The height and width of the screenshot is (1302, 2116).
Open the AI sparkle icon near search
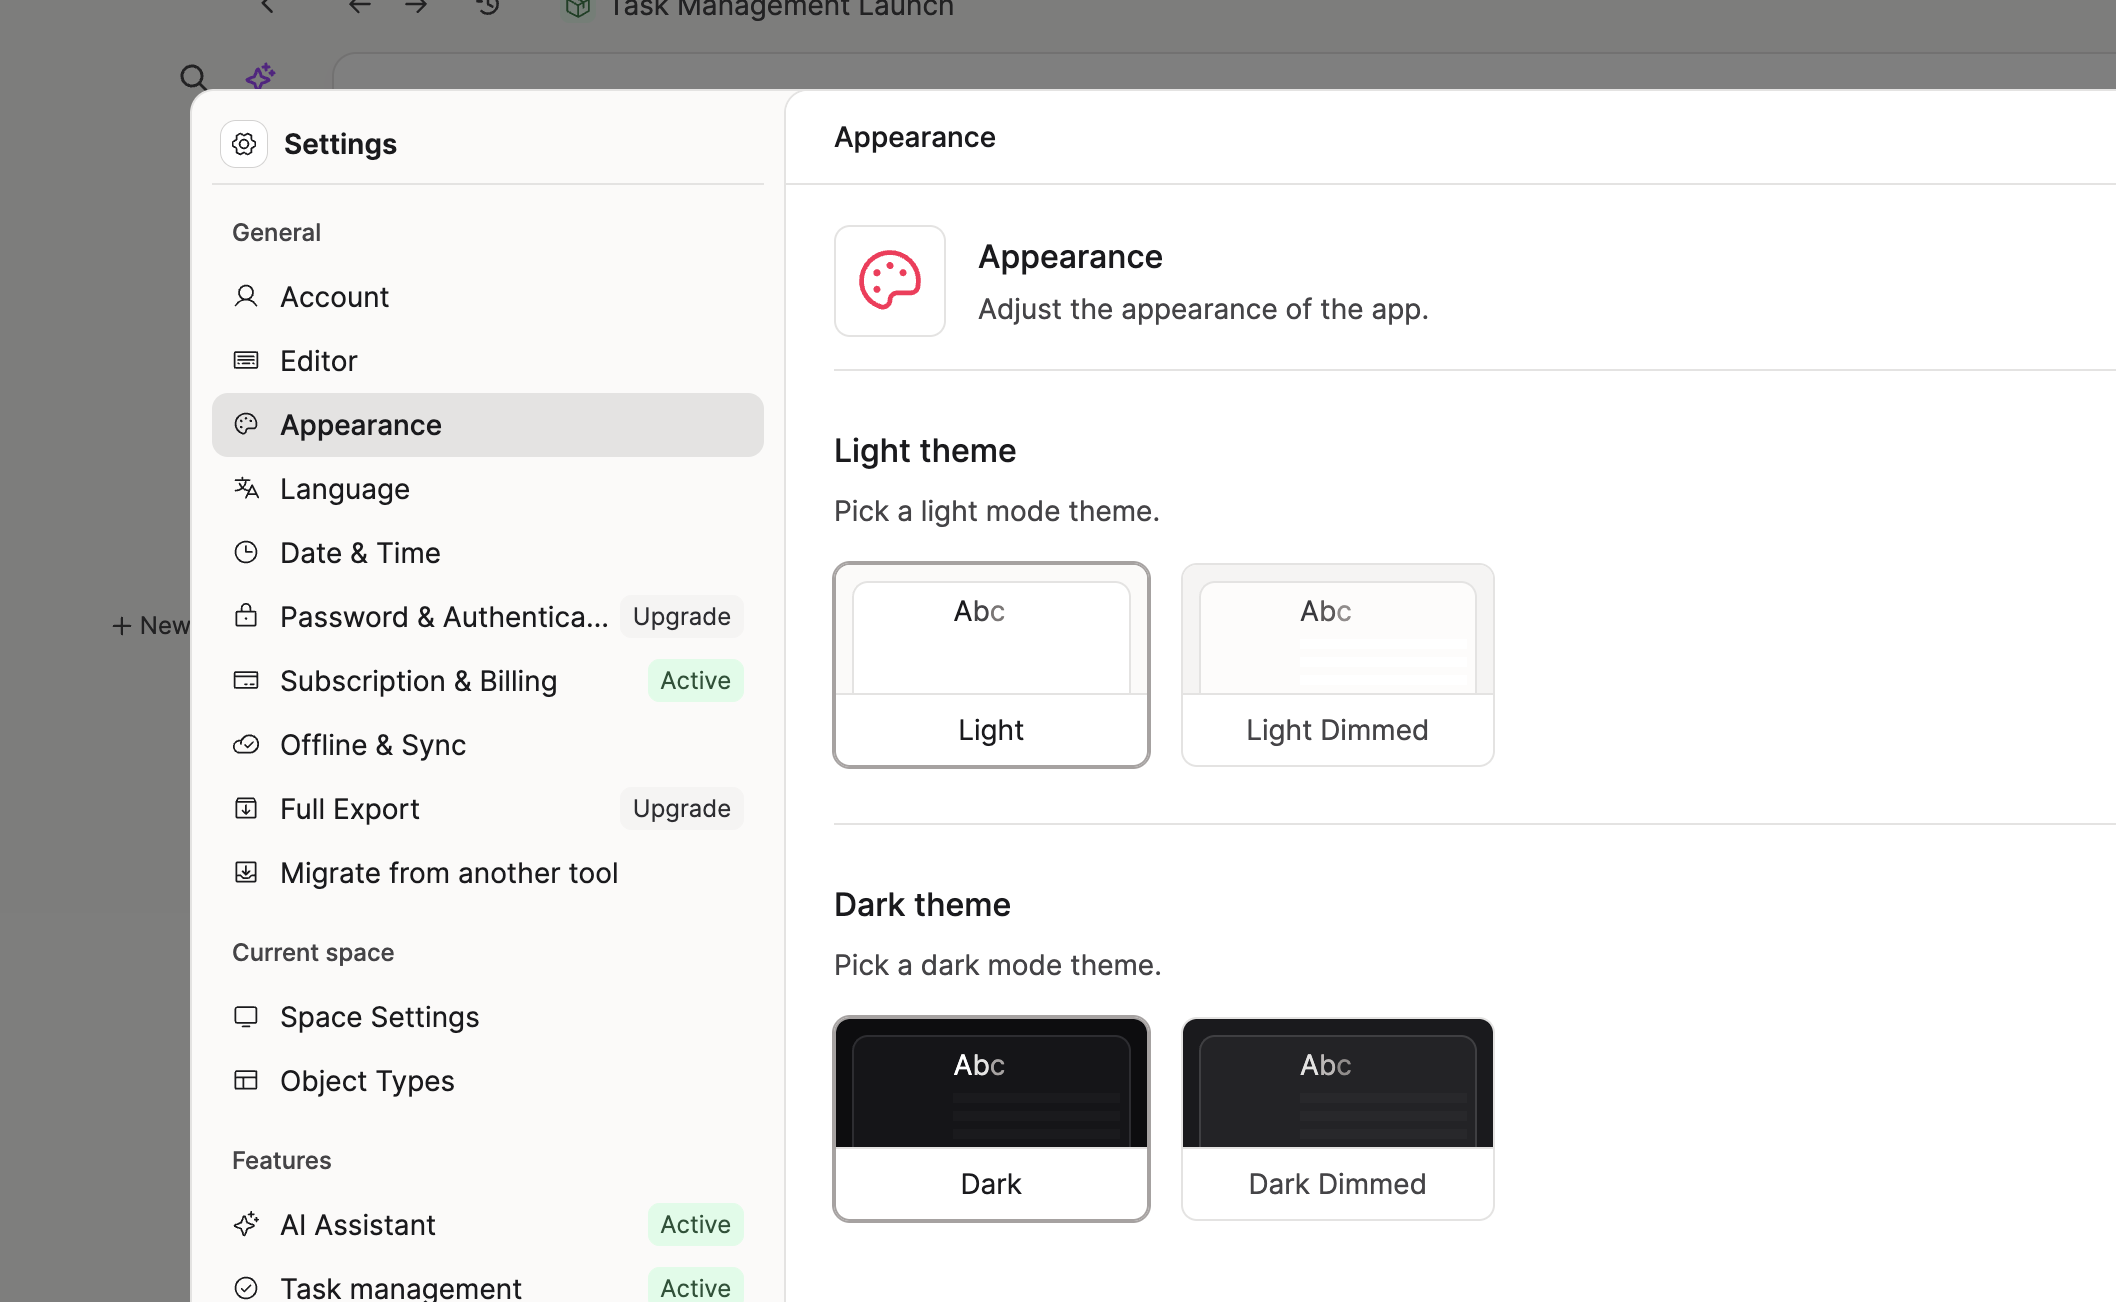coord(260,76)
